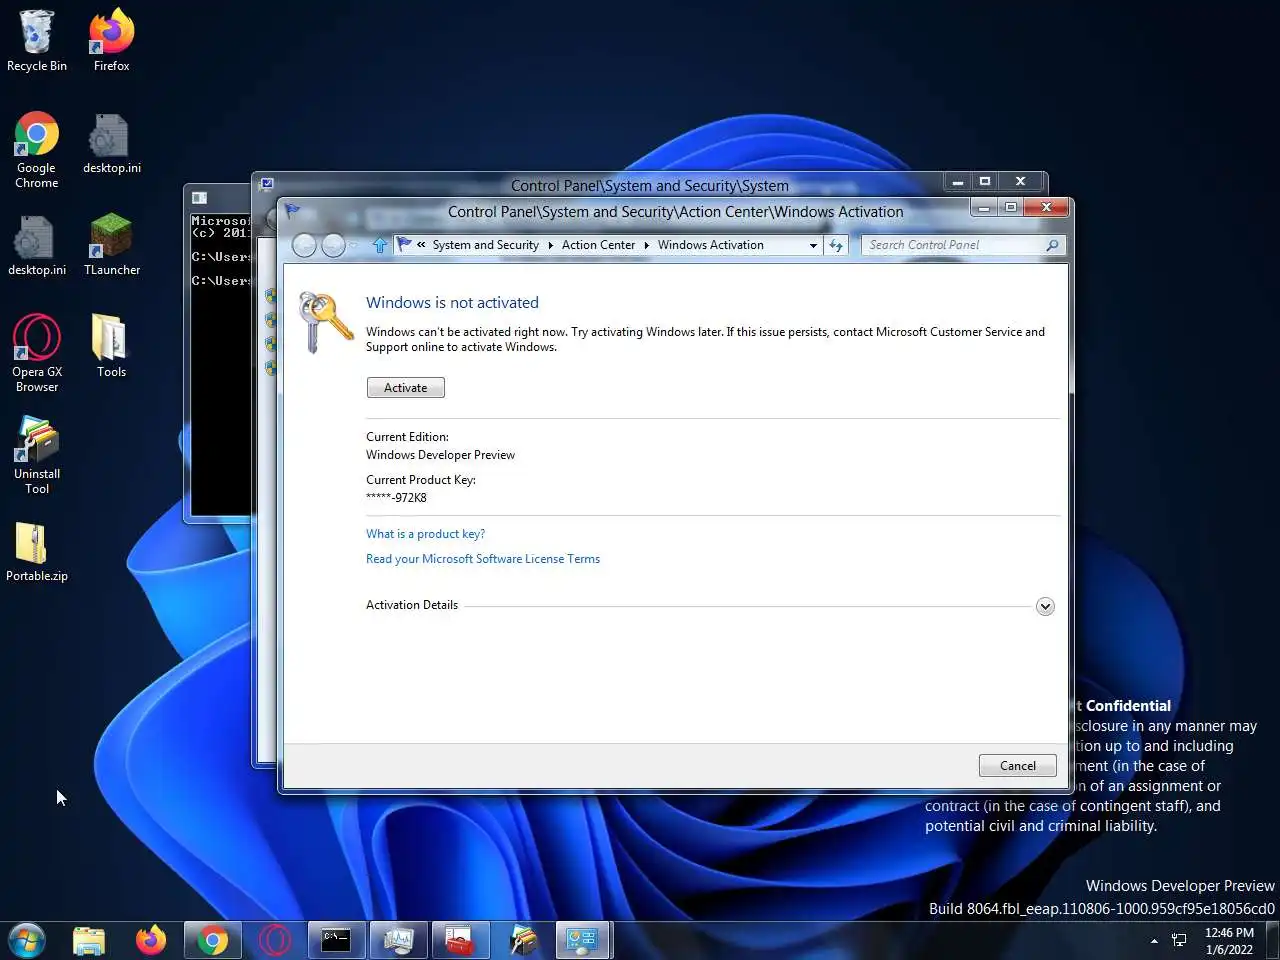Open the address bar history dropdown
This screenshot has width=1280, height=960.
[813, 245]
